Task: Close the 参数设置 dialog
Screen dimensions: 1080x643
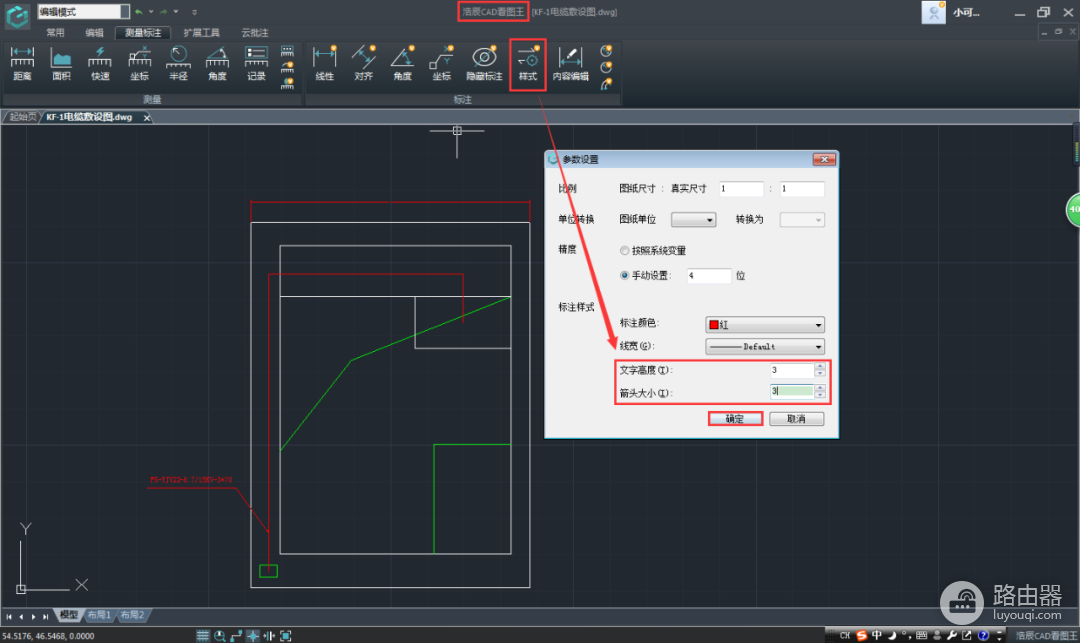Action: (824, 159)
